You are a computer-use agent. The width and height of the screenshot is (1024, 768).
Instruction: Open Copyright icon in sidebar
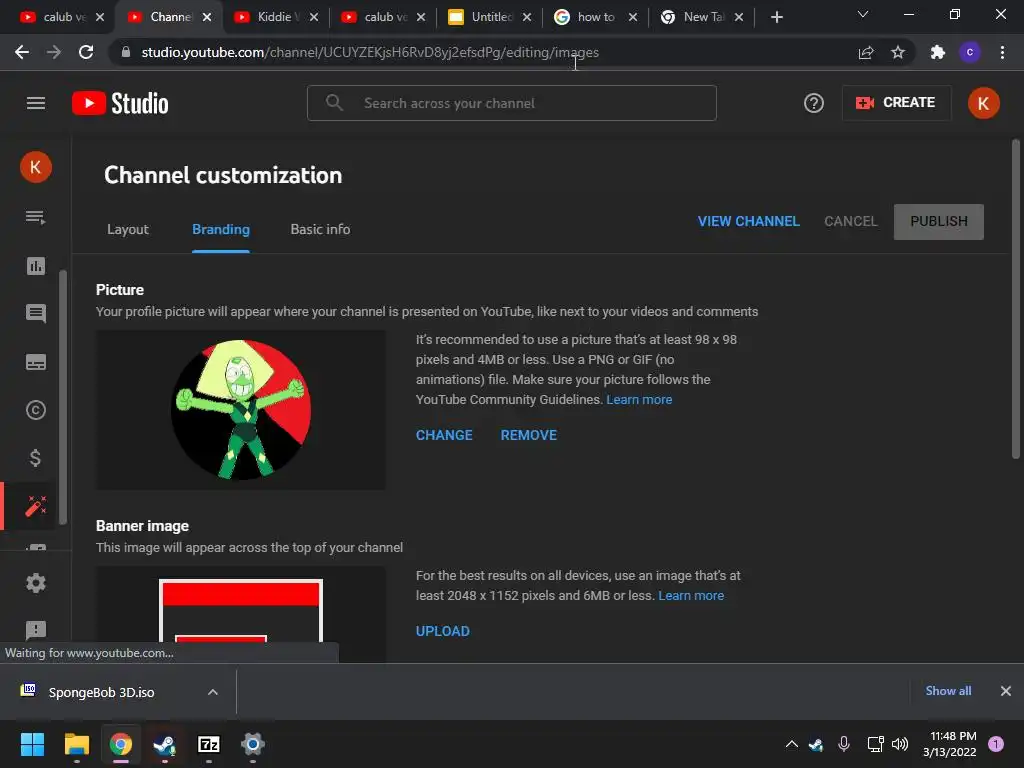(36, 410)
